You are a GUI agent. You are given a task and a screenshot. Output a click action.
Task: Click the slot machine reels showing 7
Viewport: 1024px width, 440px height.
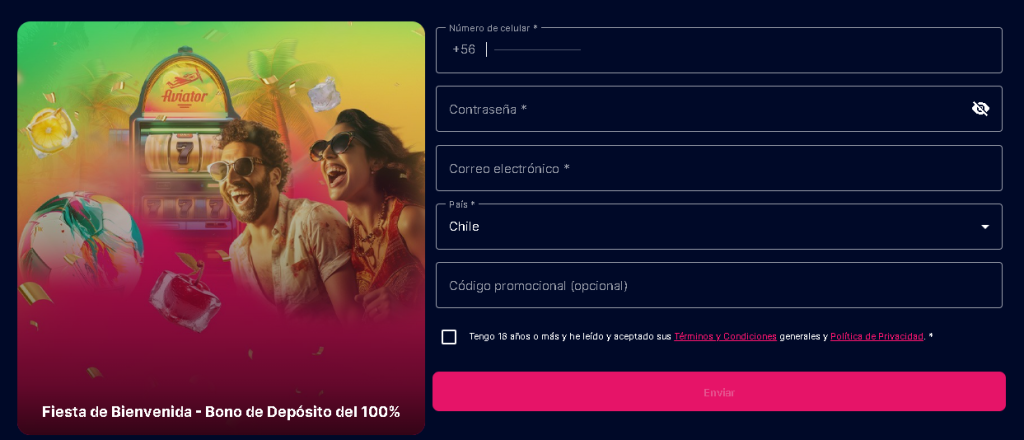[180, 152]
